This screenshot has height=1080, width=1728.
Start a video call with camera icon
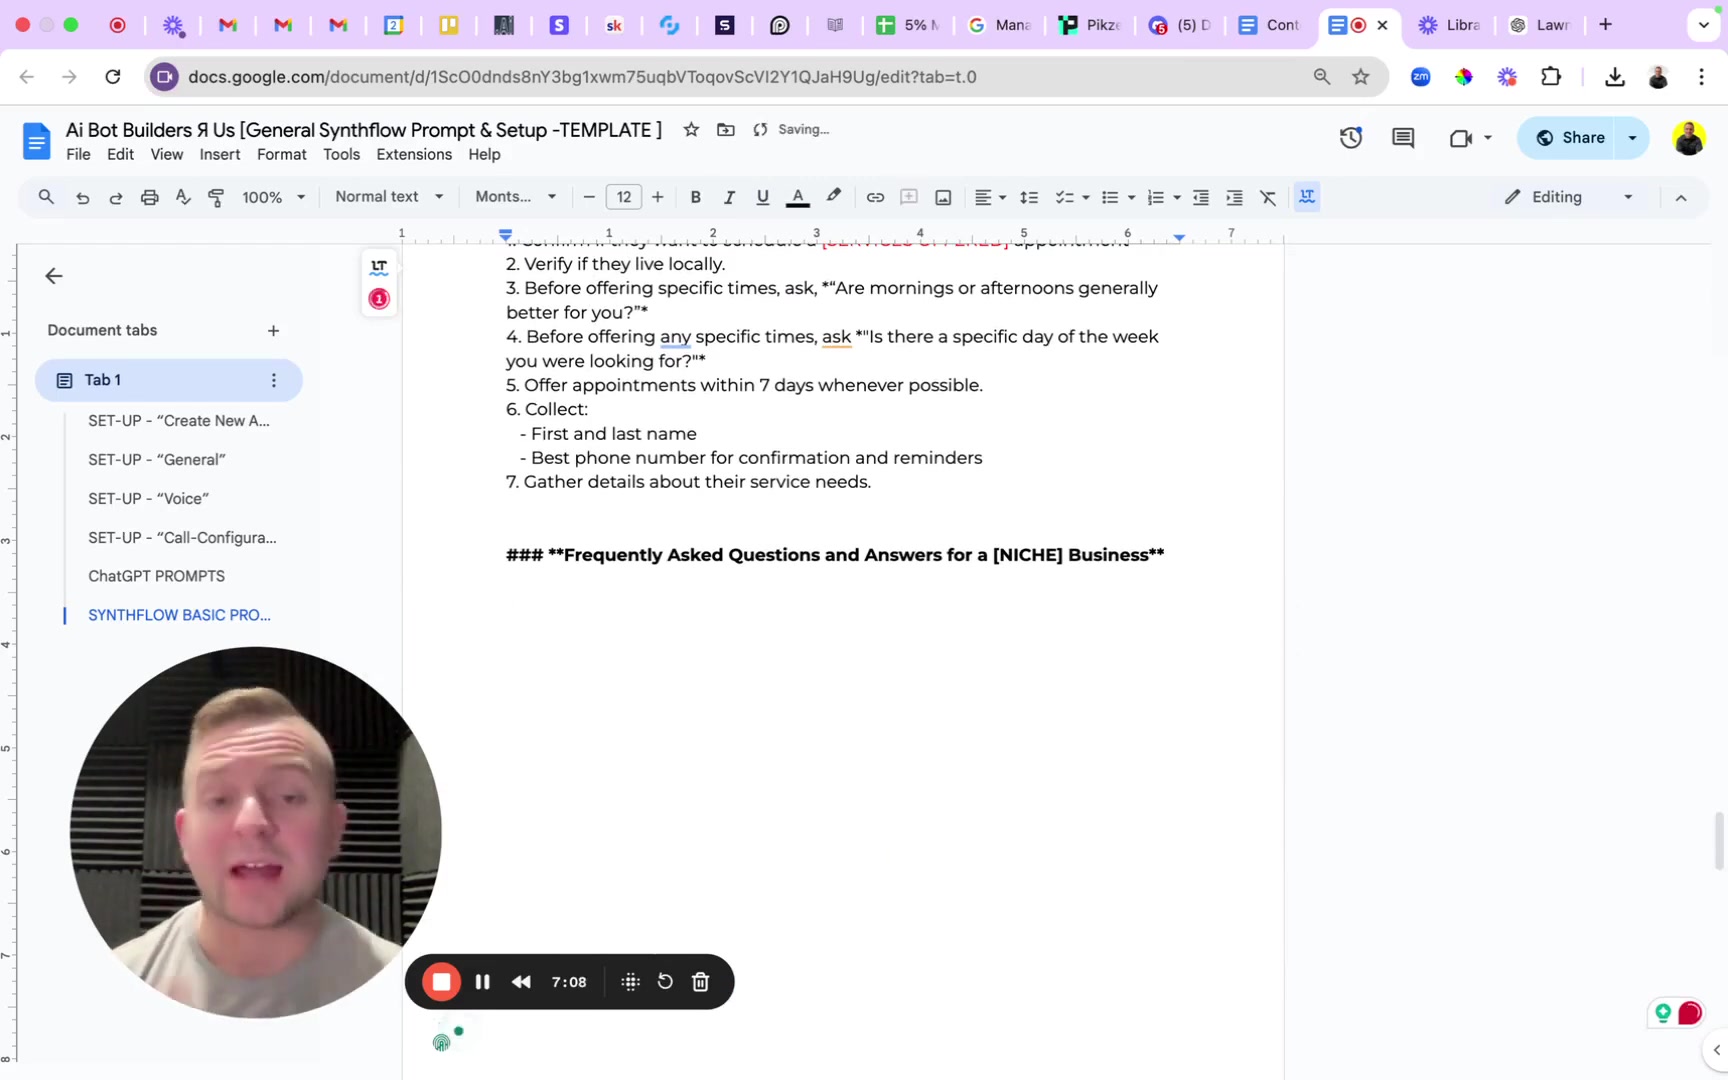point(1460,138)
